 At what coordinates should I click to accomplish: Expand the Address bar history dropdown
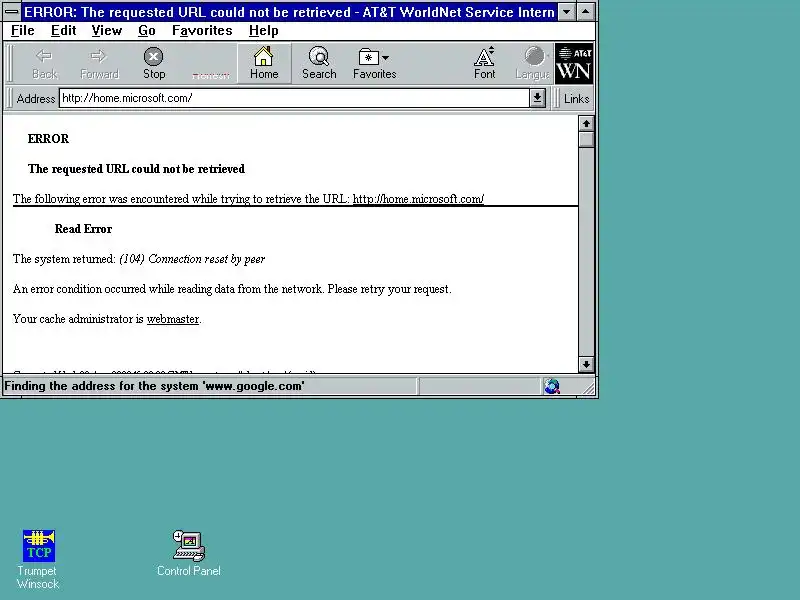tap(537, 98)
